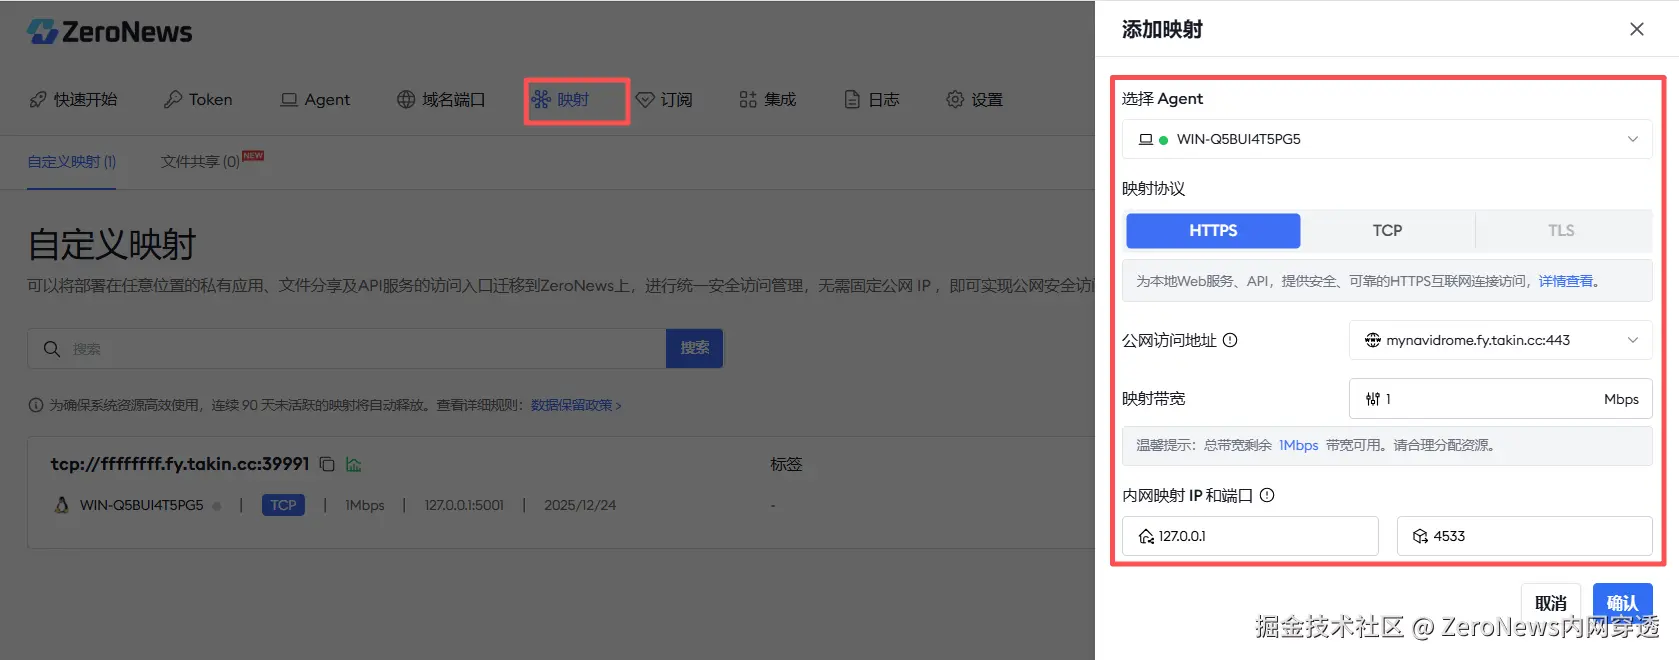Open the 数据保留政策 link
Image resolution: width=1679 pixels, height=660 pixels.
(576, 405)
